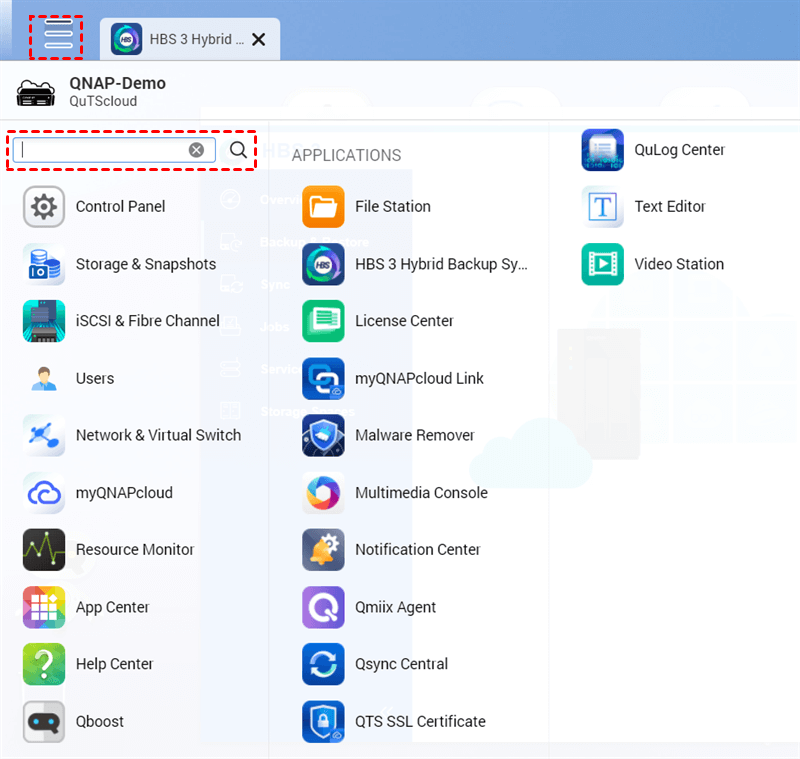Click the QNAP-Demo NAS device icon

(x=36, y=93)
